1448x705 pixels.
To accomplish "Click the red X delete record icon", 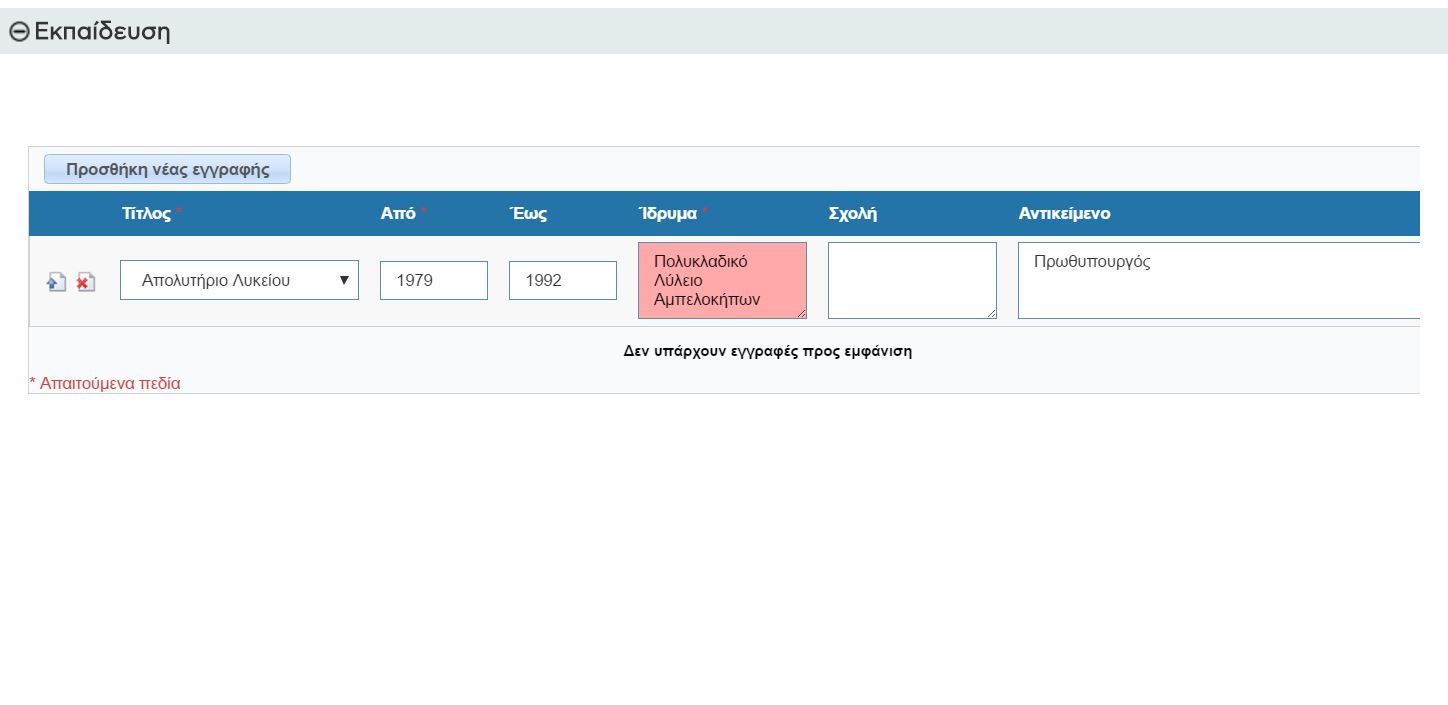I will click(x=85, y=283).
